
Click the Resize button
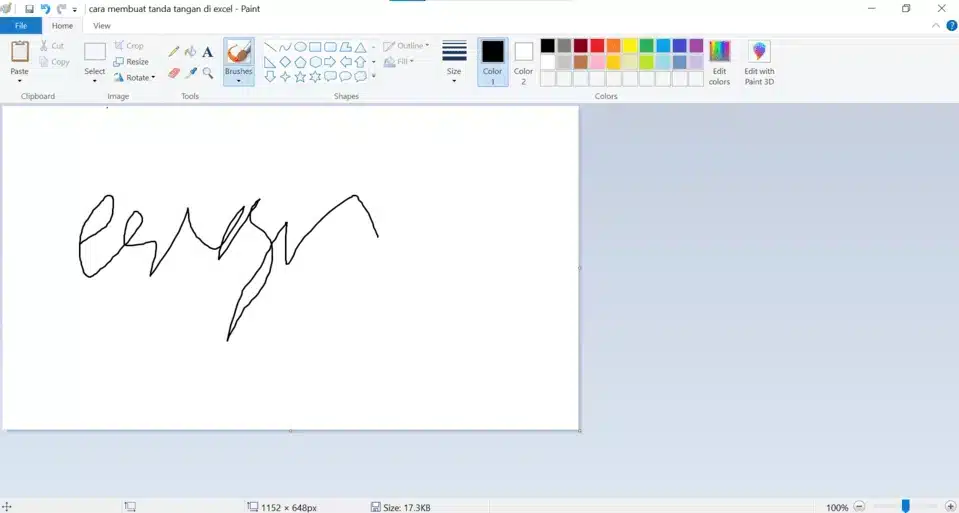[x=131, y=61]
